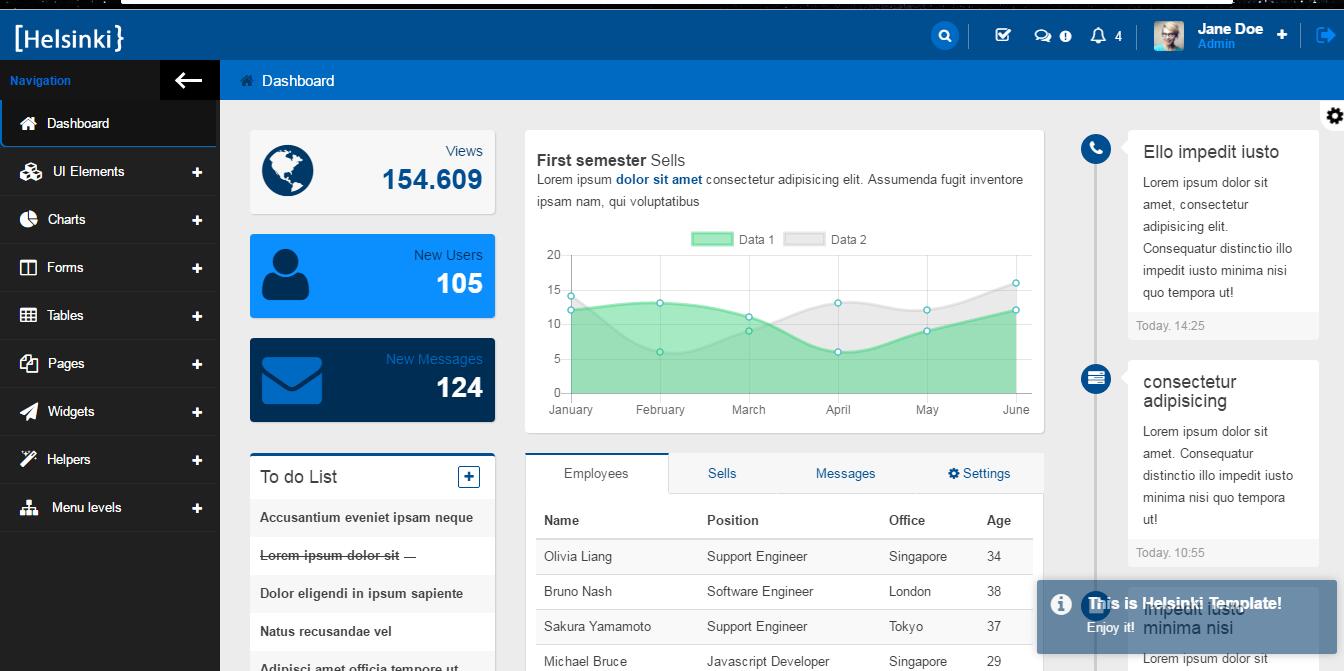Screen dimensions: 1344x671
Task: Click the envelope icon in New Messages card
Action: tap(292, 380)
